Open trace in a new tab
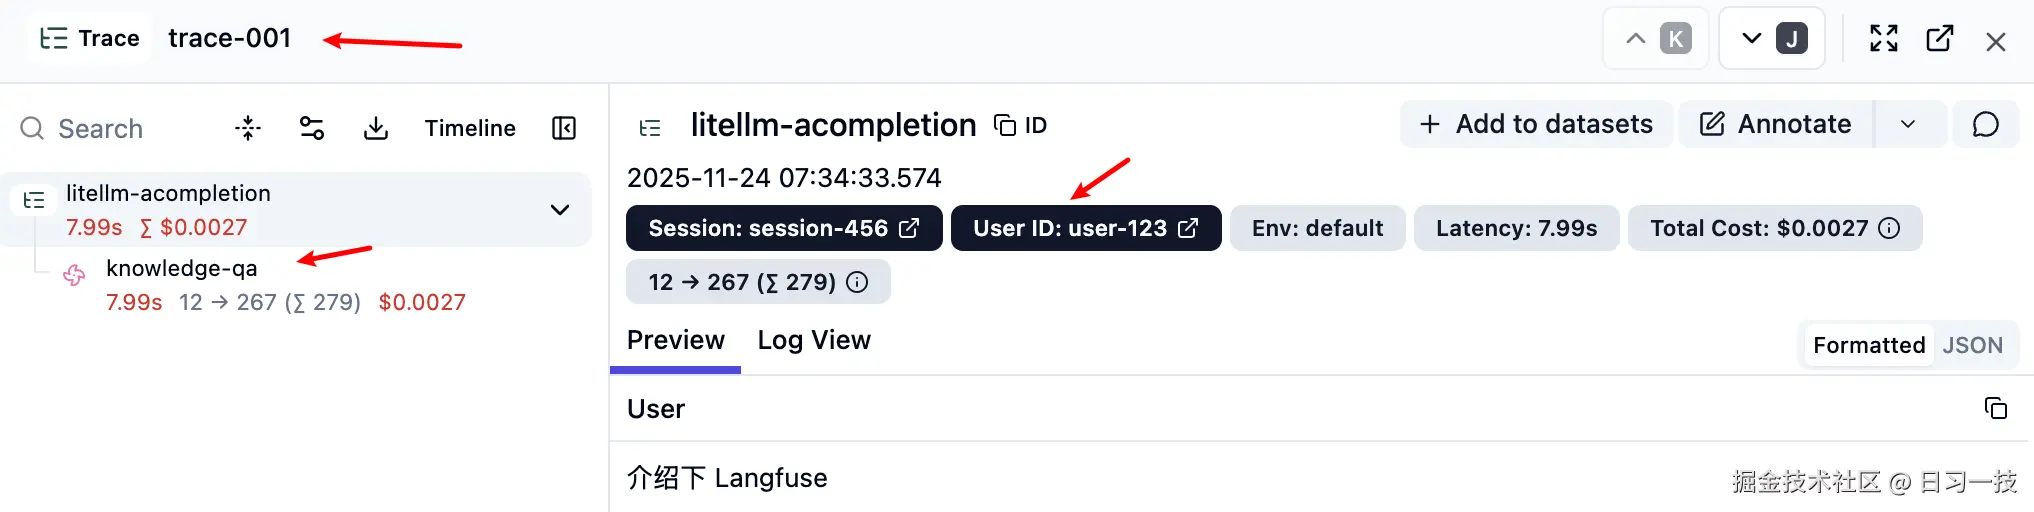 [1940, 39]
